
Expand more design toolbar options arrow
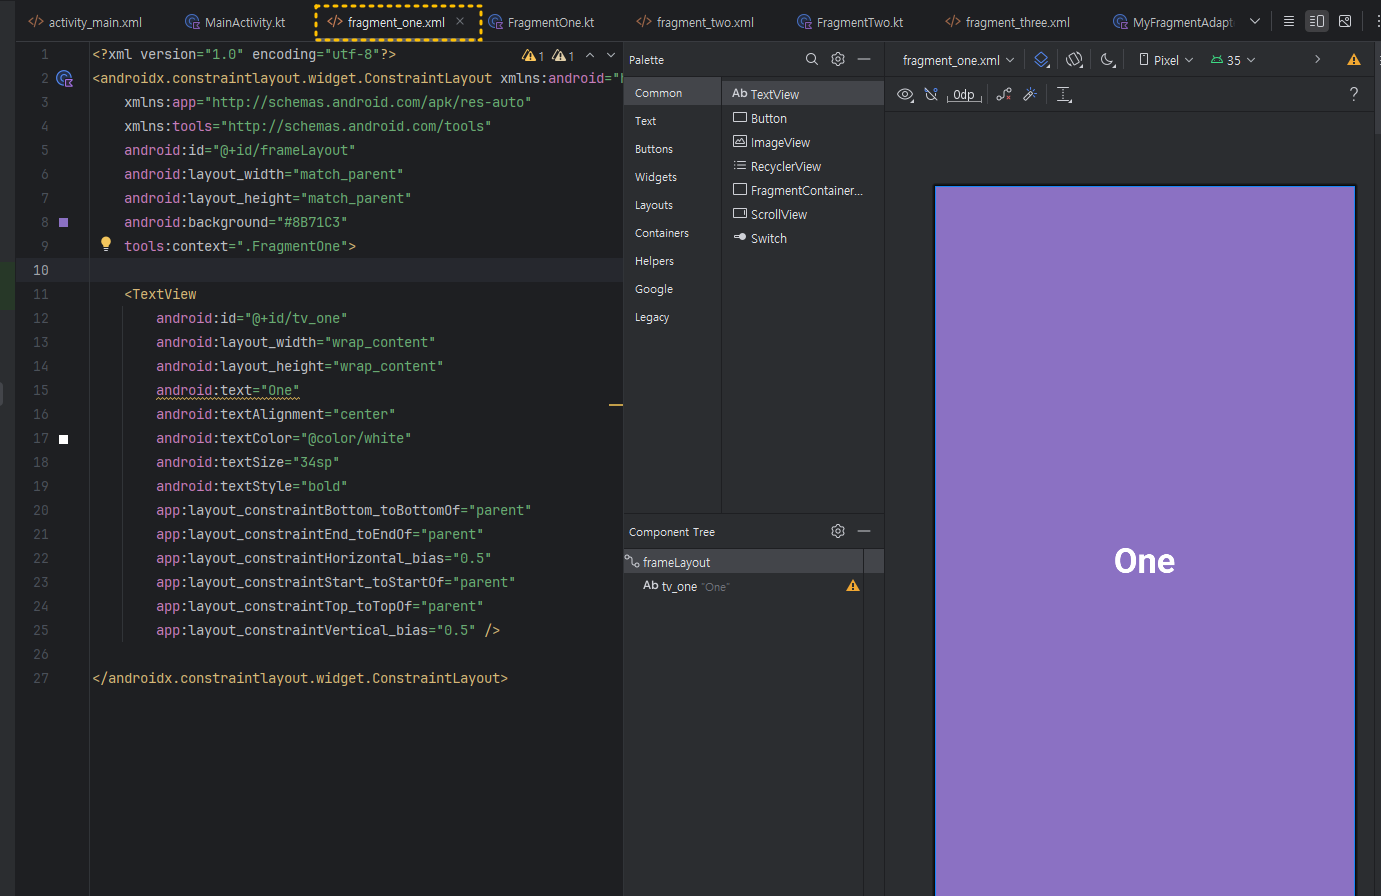click(1318, 60)
